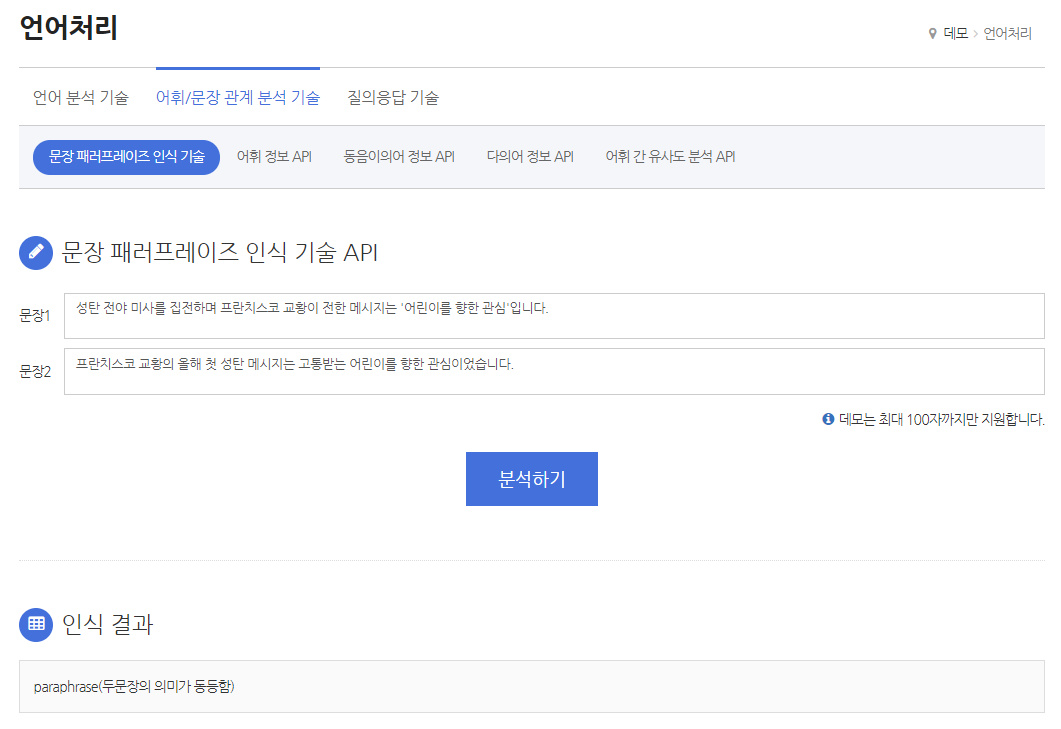Go to the 다의어 정보 API sub-tab
The height and width of the screenshot is (729, 1061).
530,157
